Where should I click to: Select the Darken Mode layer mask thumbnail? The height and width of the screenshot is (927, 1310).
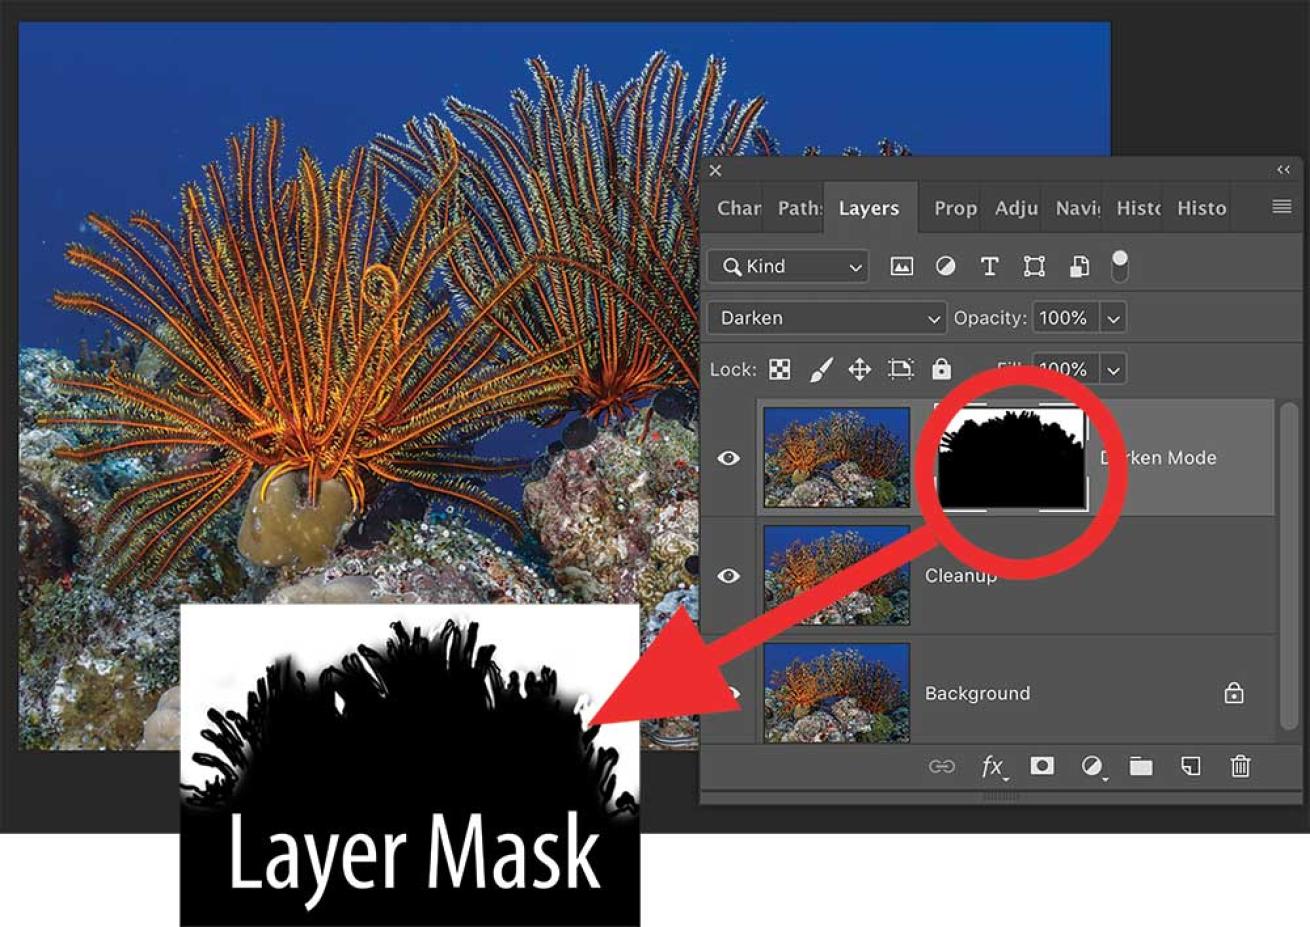coord(1010,458)
